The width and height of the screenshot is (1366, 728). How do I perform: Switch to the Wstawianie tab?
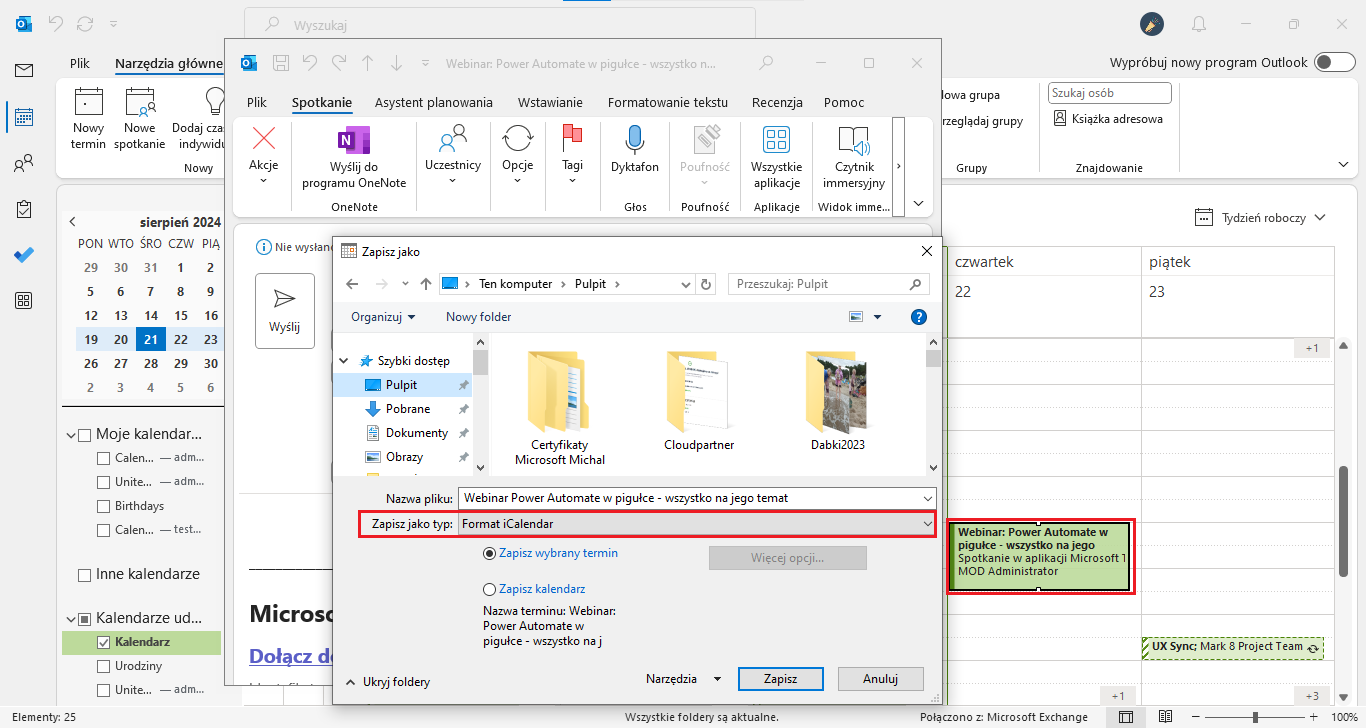coord(550,102)
